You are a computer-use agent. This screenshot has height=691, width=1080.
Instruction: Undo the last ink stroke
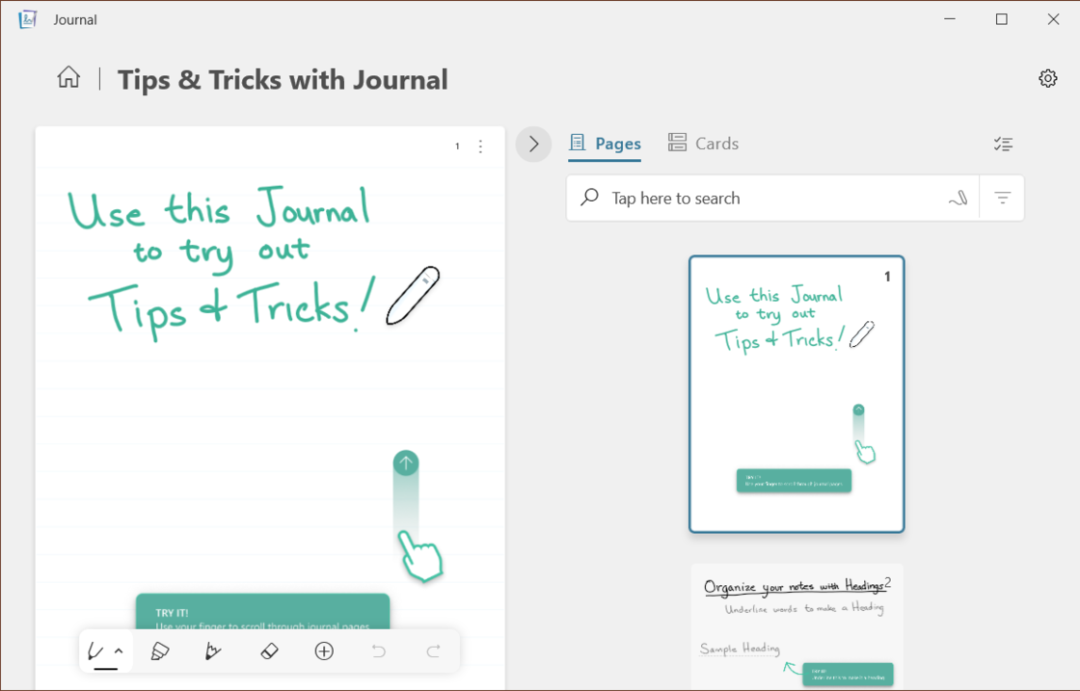click(x=379, y=651)
